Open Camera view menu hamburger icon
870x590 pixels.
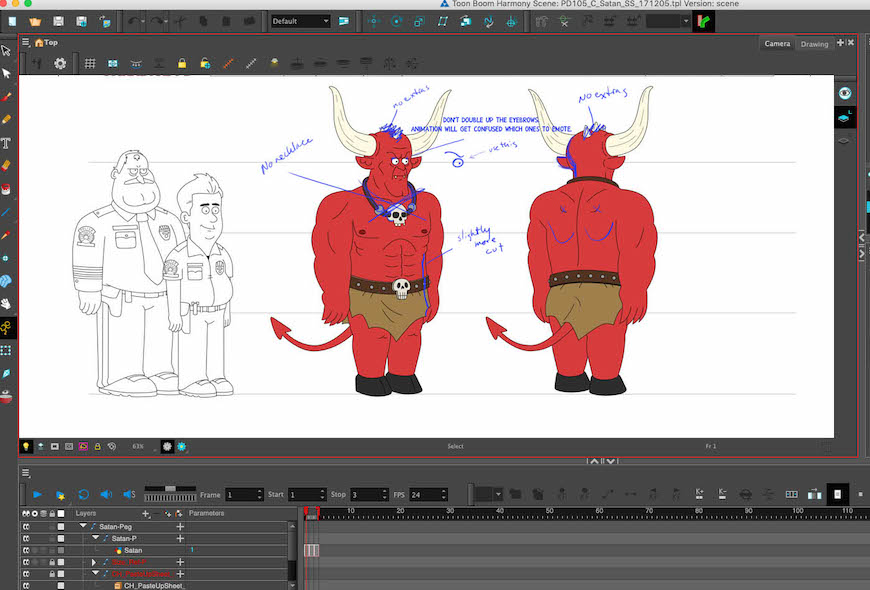[x=26, y=42]
